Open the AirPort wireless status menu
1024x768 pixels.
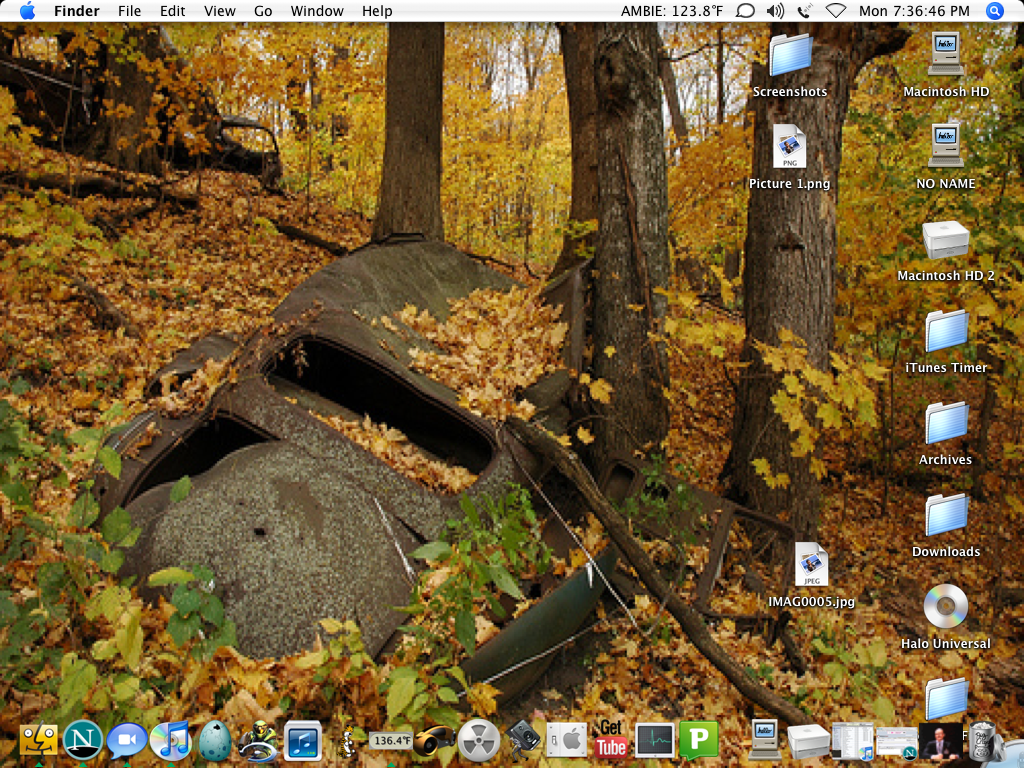[836, 11]
